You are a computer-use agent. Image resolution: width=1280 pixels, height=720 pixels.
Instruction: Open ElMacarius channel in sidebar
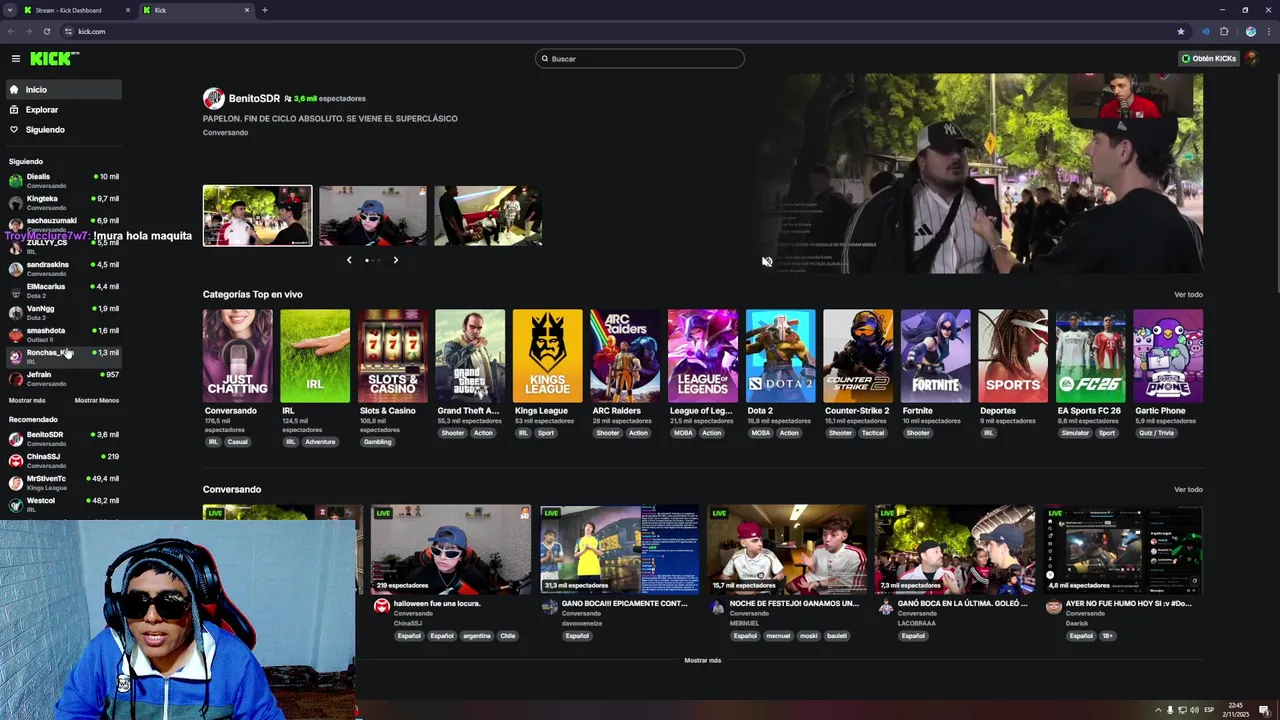(x=63, y=291)
